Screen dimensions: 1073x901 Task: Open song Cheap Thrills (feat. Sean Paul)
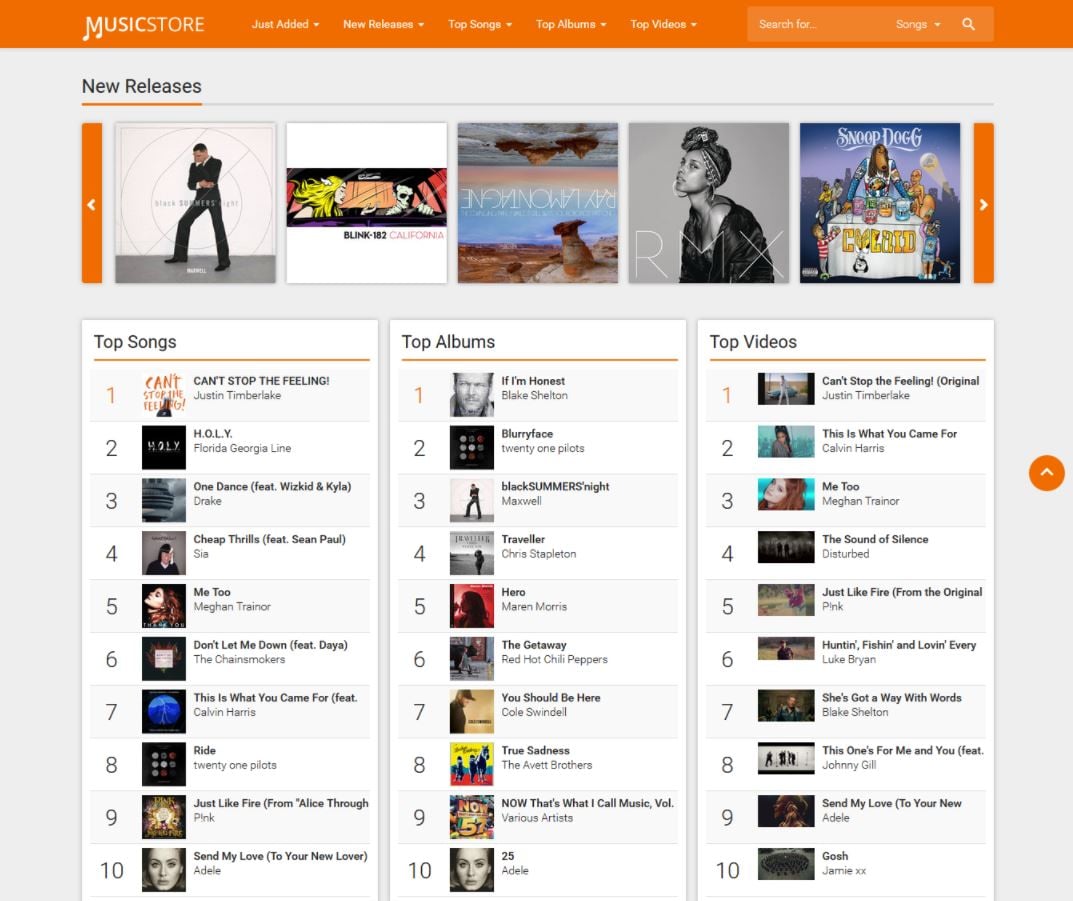click(x=270, y=539)
